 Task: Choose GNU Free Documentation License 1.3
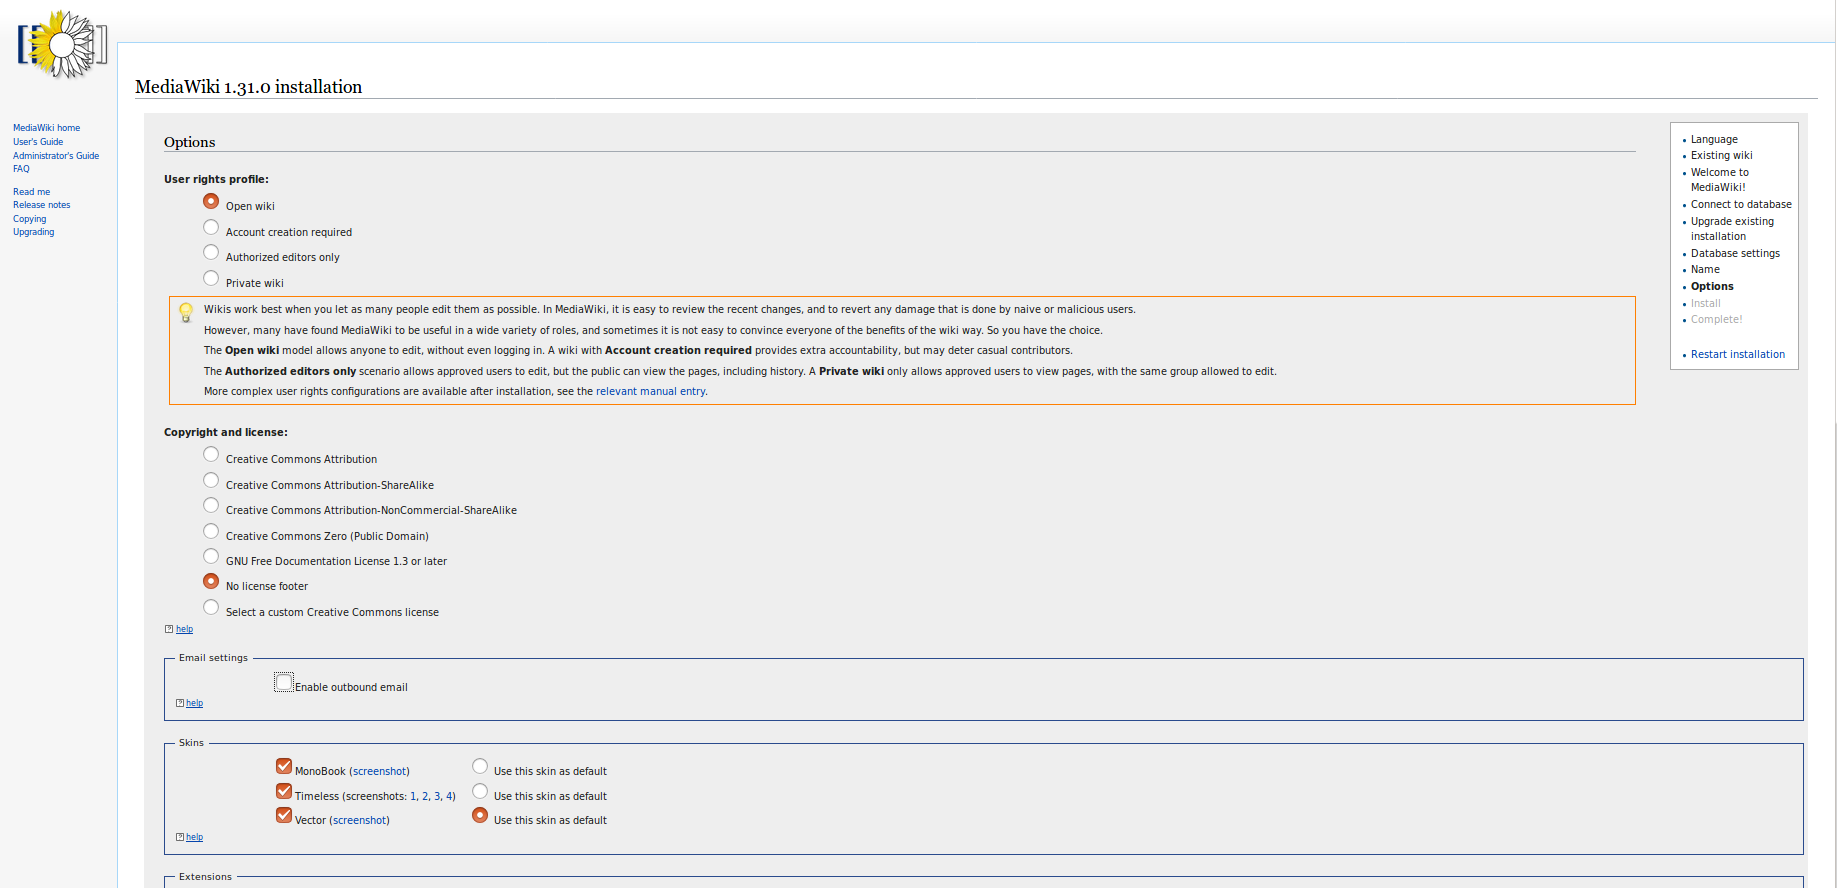tap(211, 556)
